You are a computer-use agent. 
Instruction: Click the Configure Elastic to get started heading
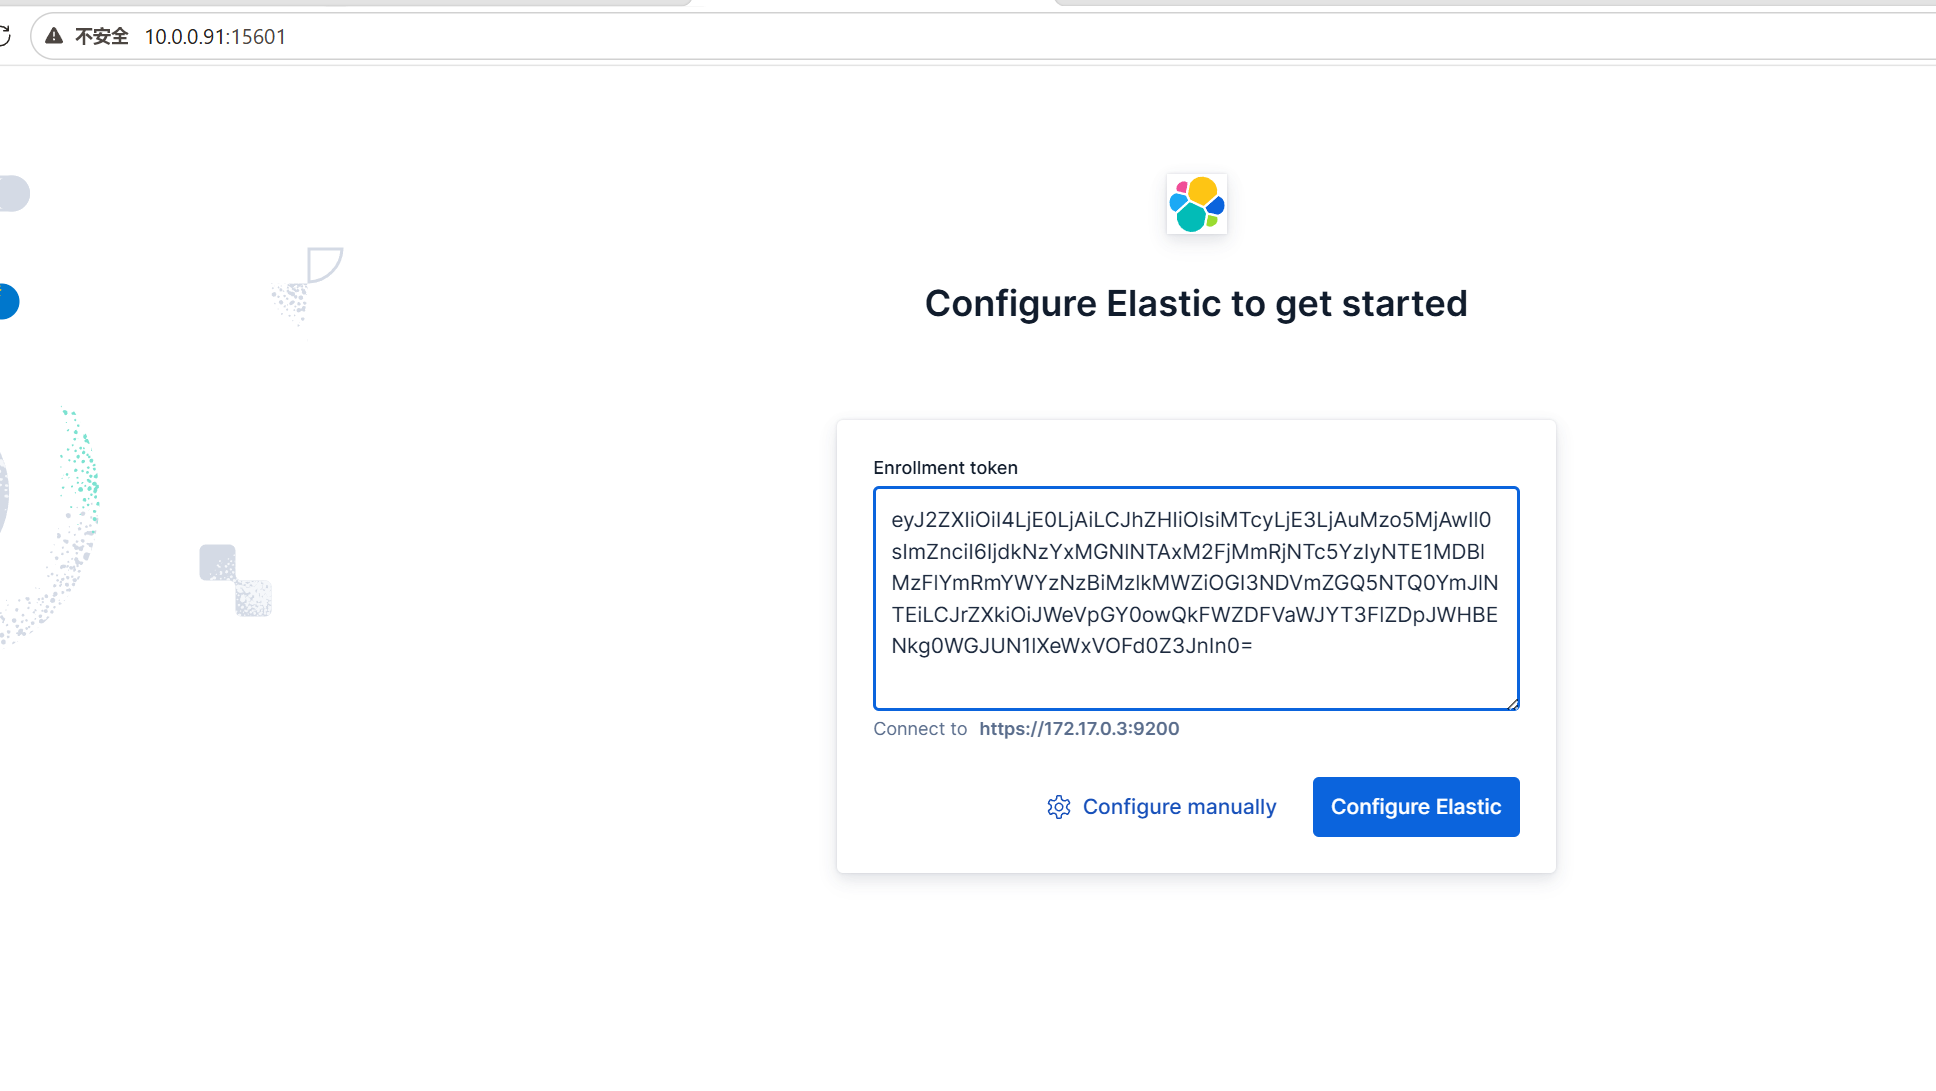tap(1196, 304)
